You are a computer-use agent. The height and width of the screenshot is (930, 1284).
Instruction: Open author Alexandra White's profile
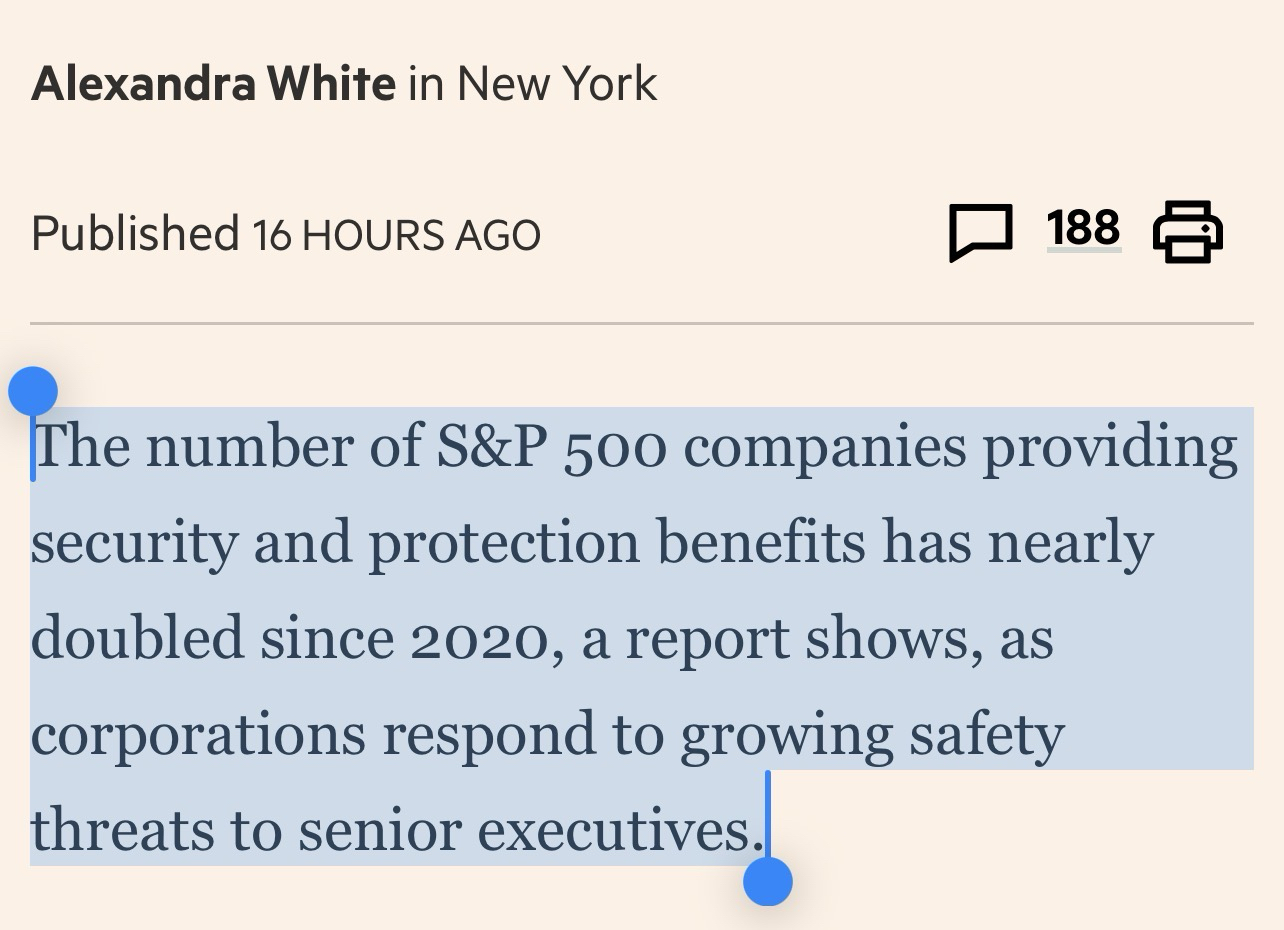coord(213,84)
